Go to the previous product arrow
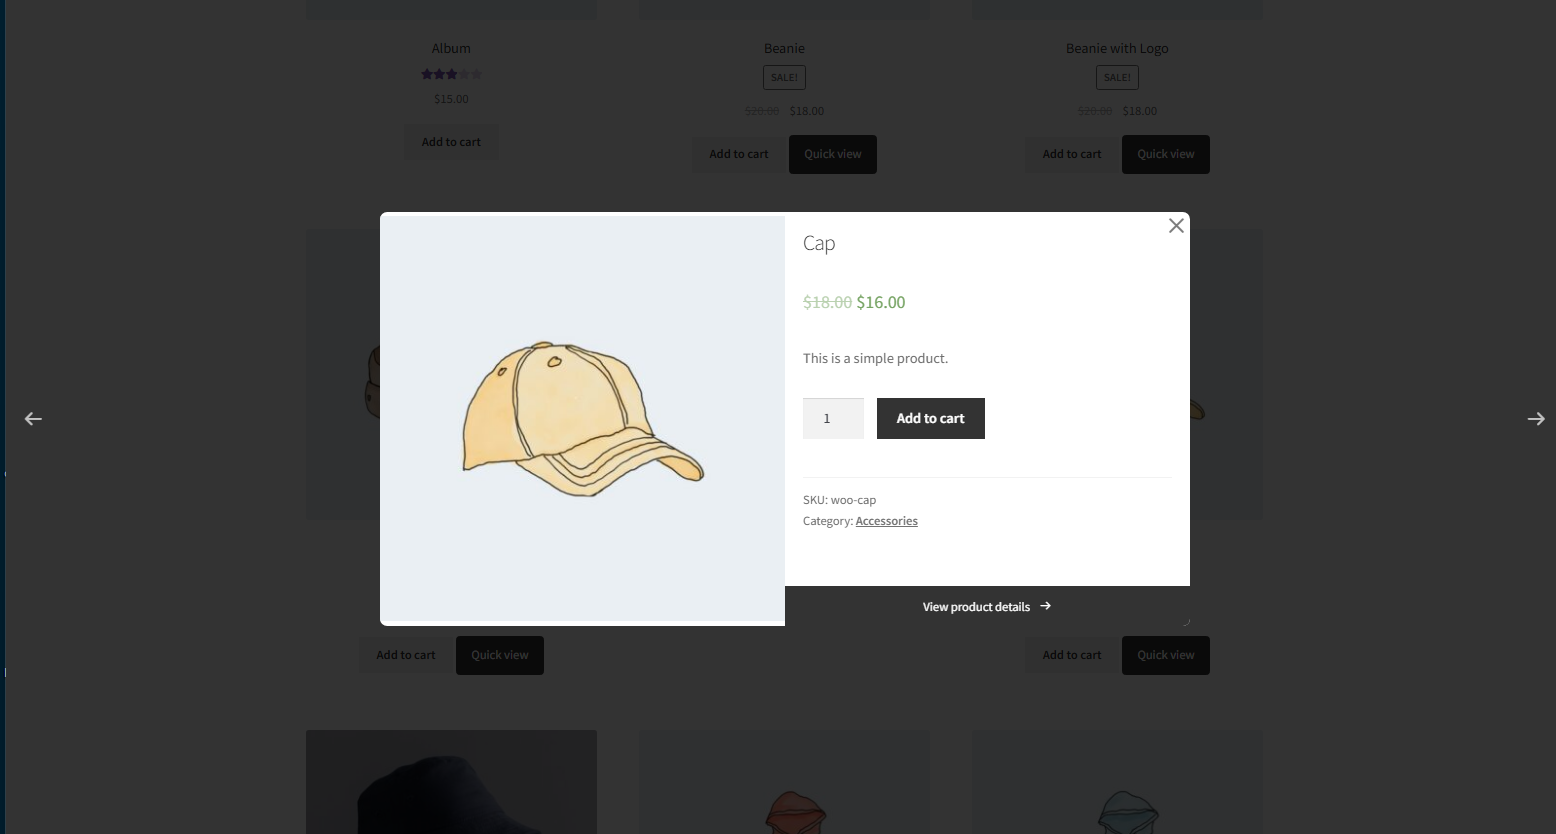 pos(33,419)
